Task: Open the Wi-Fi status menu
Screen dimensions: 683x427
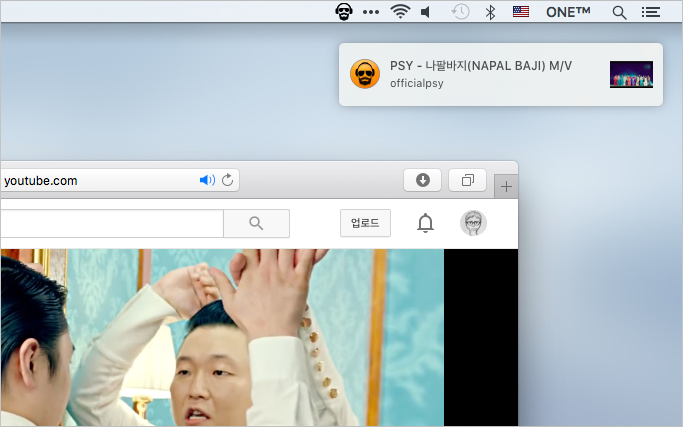Action: pyautogui.click(x=400, y=12)
